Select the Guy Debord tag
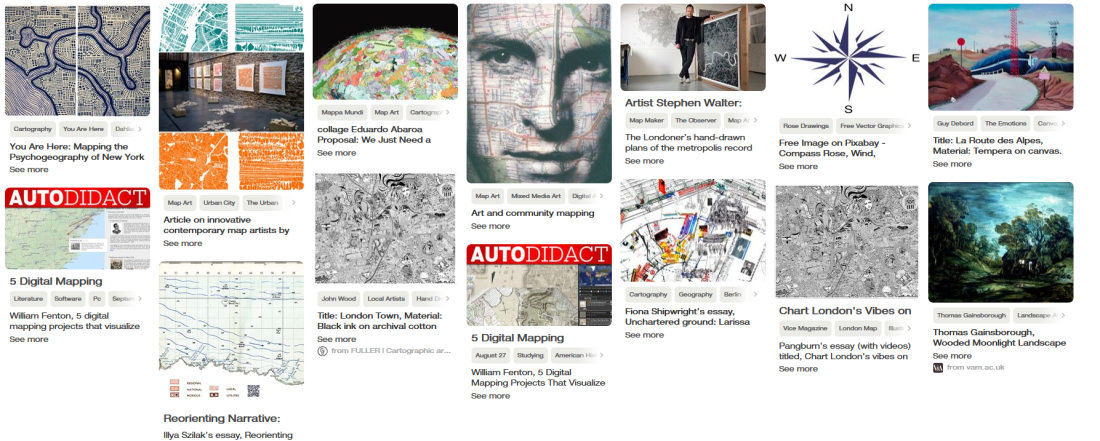This screenshot has width=1100, height=441. (x=955, y=123)
